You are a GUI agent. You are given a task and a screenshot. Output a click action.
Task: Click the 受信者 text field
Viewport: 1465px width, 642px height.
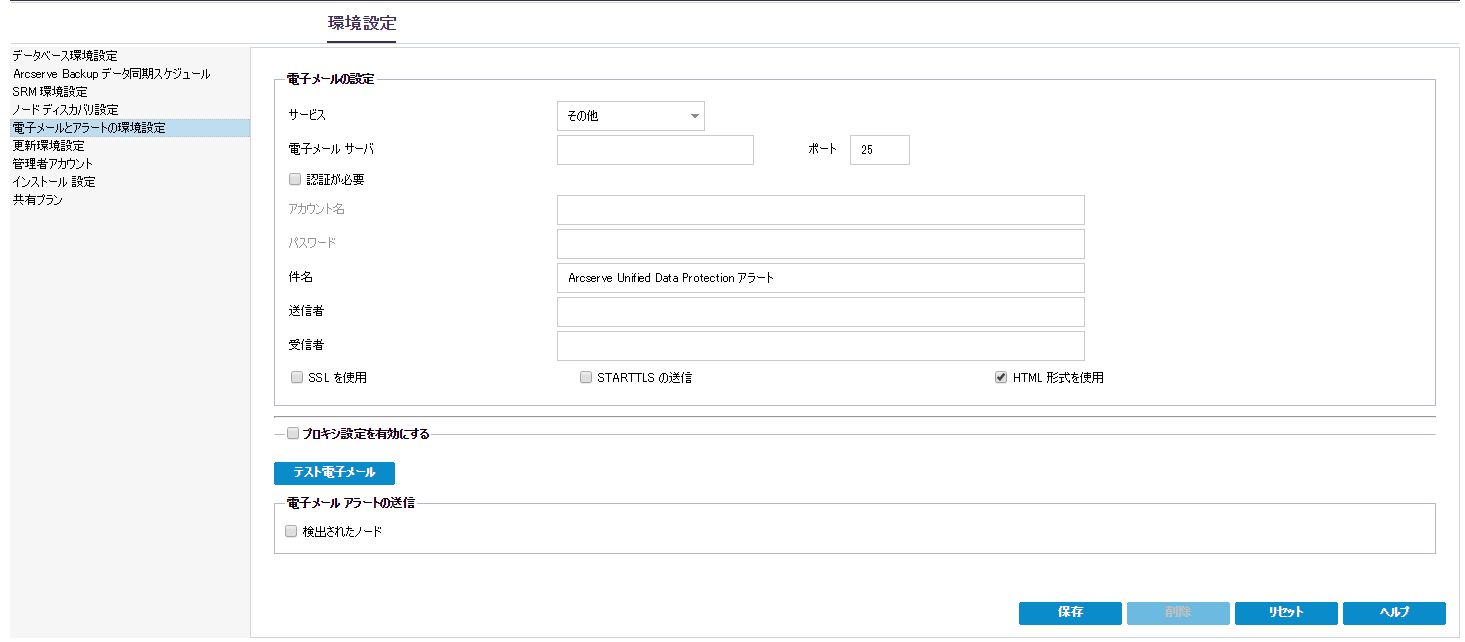tap(820, 346)
